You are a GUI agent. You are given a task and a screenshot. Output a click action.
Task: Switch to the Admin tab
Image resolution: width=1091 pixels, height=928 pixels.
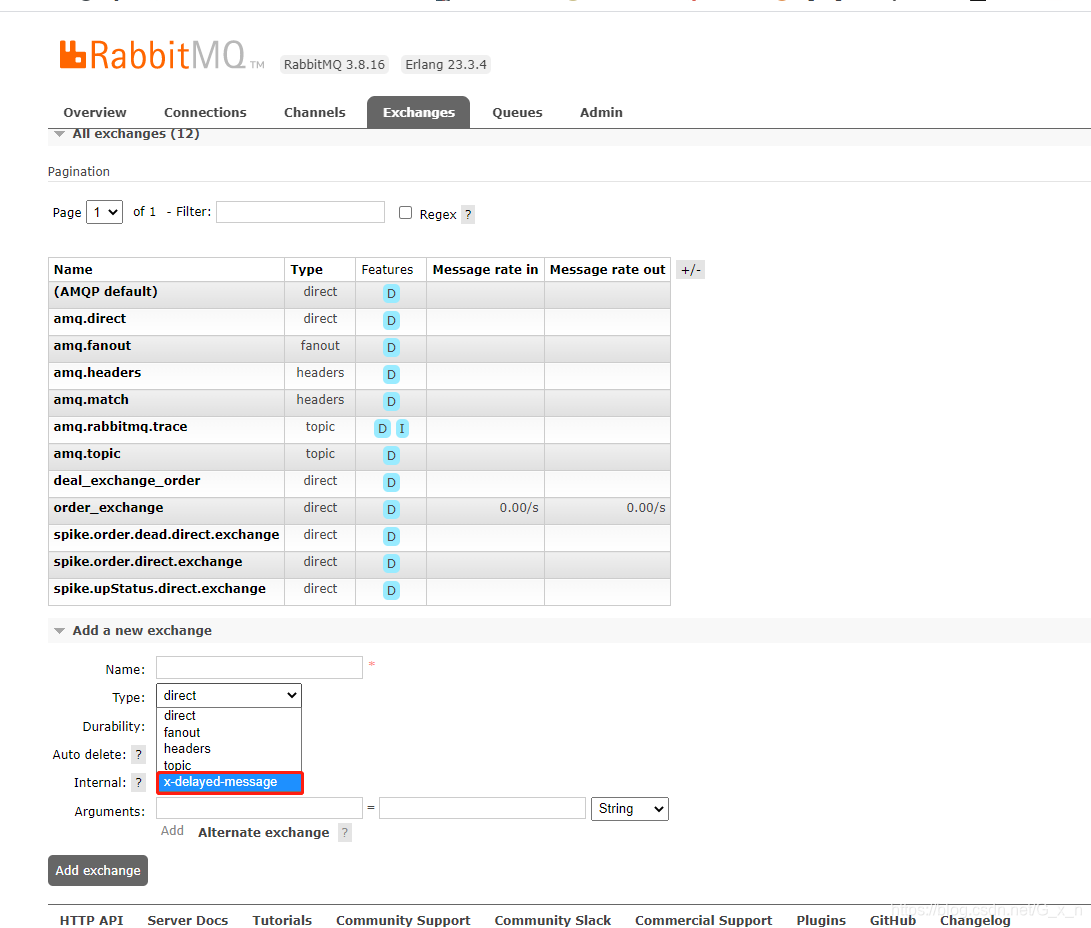(601, 113)
